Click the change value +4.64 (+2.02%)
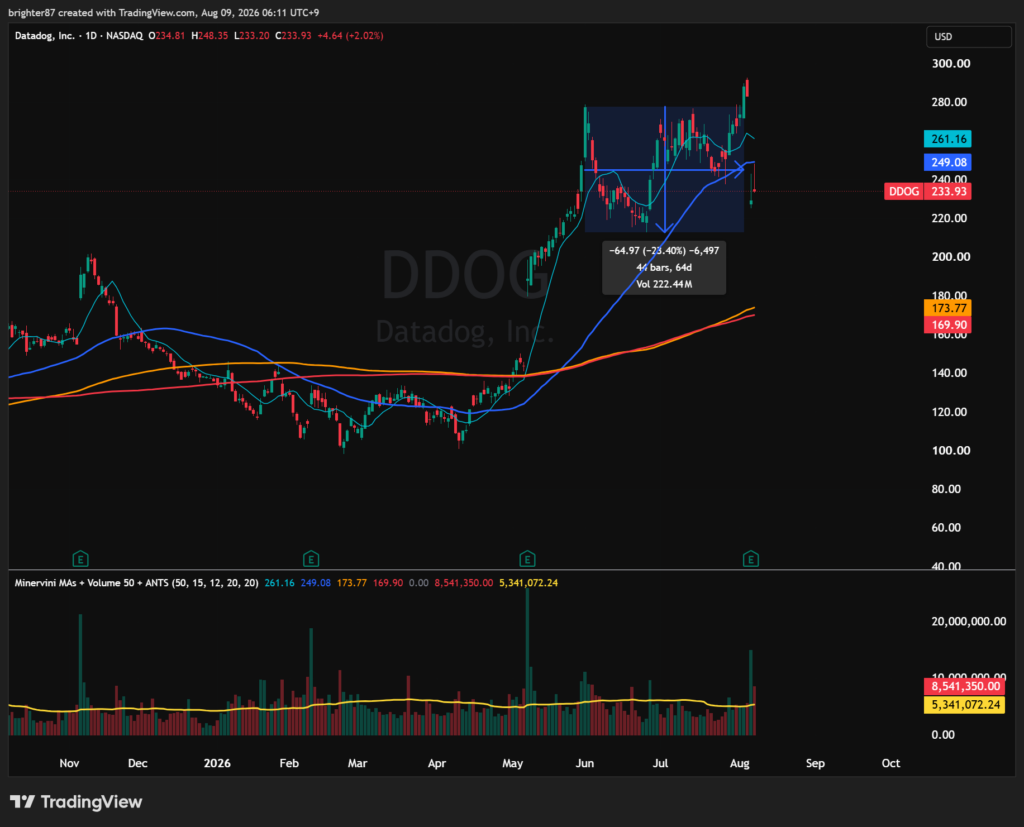 tap(350, 36)
